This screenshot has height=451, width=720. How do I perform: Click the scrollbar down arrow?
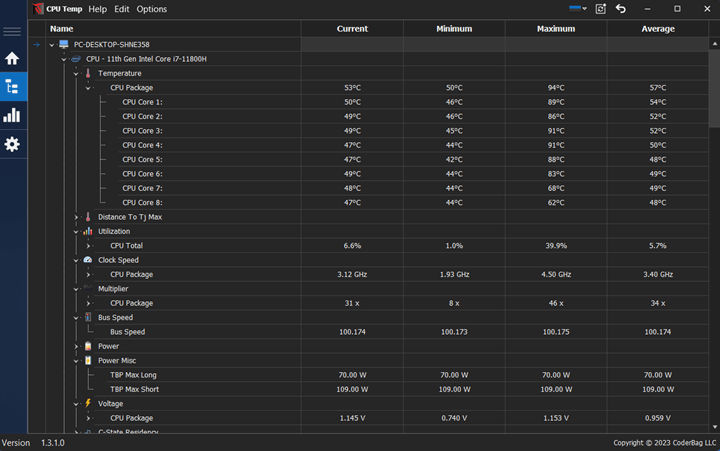[714, 427]
